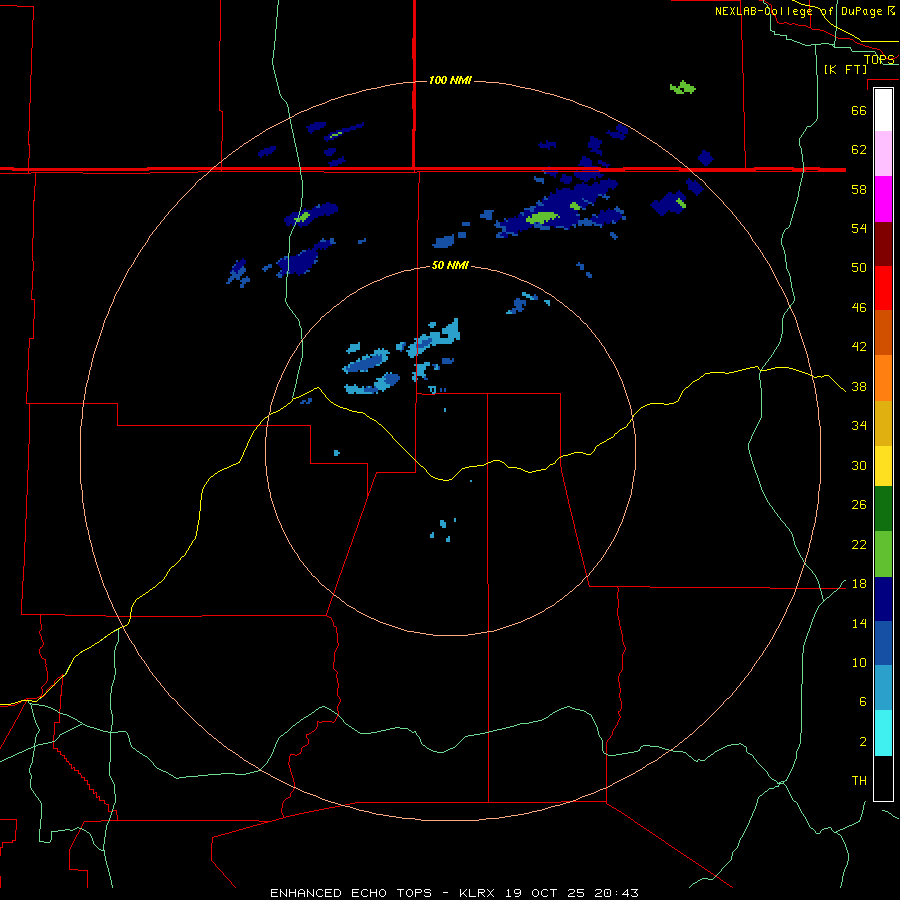Click the TOPS legend title
900x900 pixels.
879,59
